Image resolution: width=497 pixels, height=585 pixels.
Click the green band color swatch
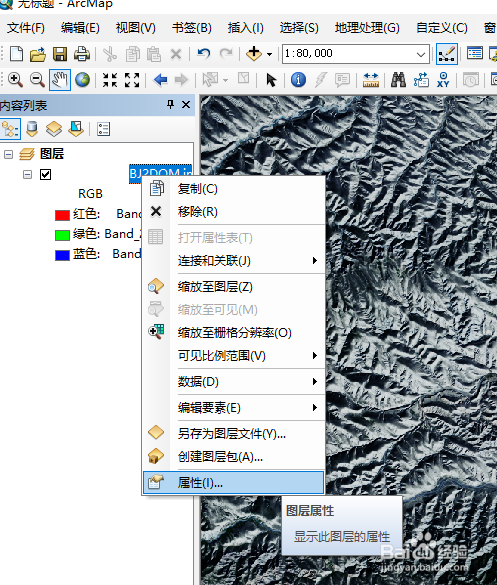pos(62,235)
